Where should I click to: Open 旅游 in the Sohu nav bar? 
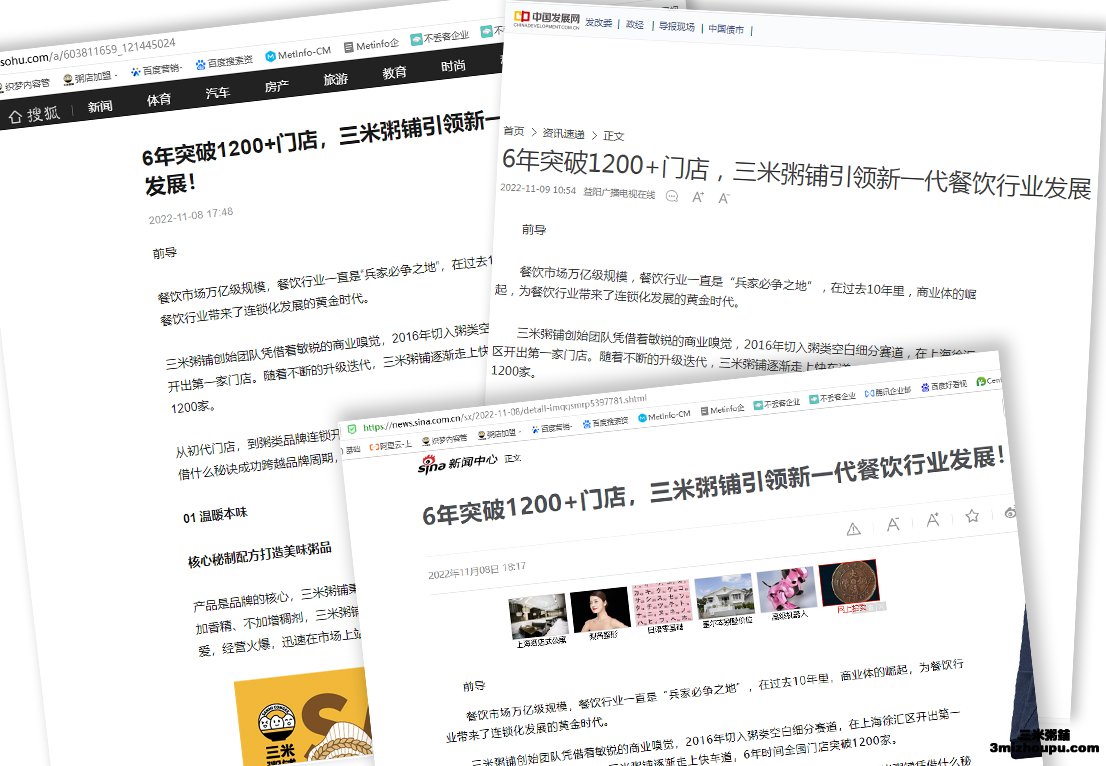click(x=336, y=79)
